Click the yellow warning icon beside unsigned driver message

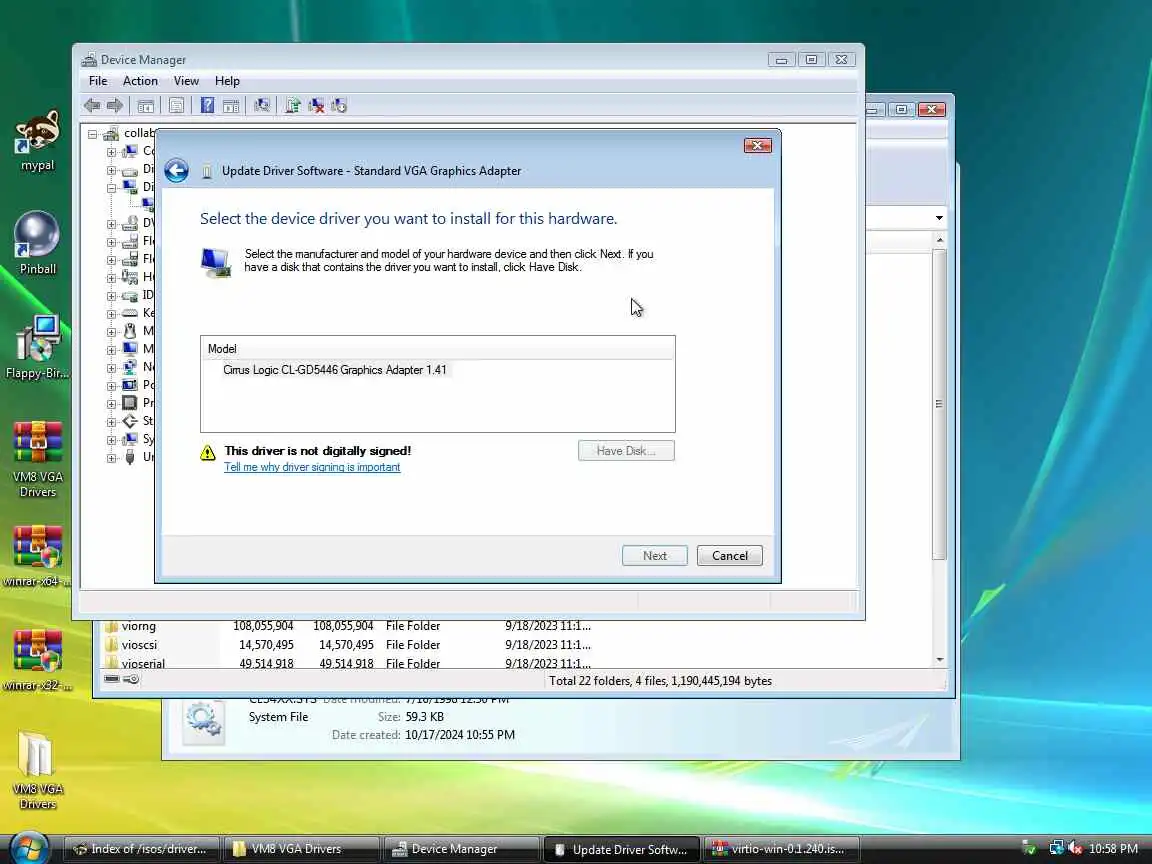pos(208,452)
